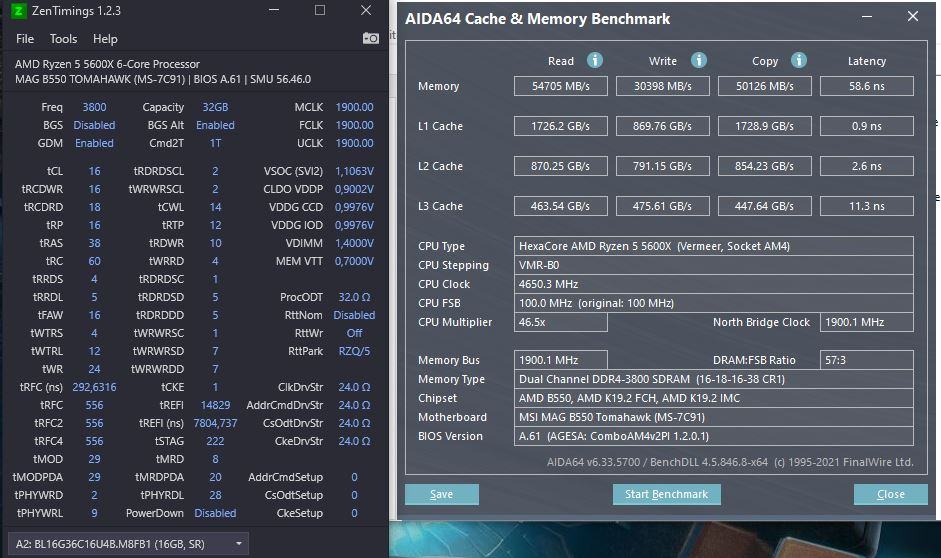Maximize the ZenTimings window
Image resolution: width=941 pixels, height=558 pixels.
click(x=320, y=10)
